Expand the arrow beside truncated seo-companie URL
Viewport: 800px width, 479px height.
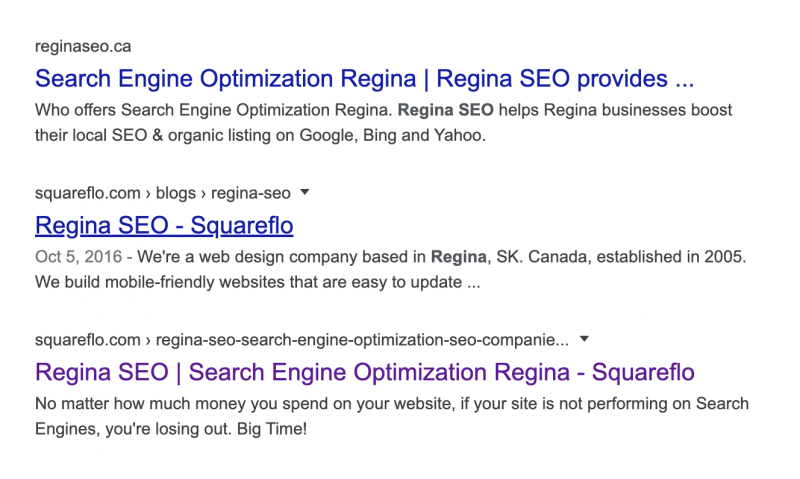(x=585, y=339)
